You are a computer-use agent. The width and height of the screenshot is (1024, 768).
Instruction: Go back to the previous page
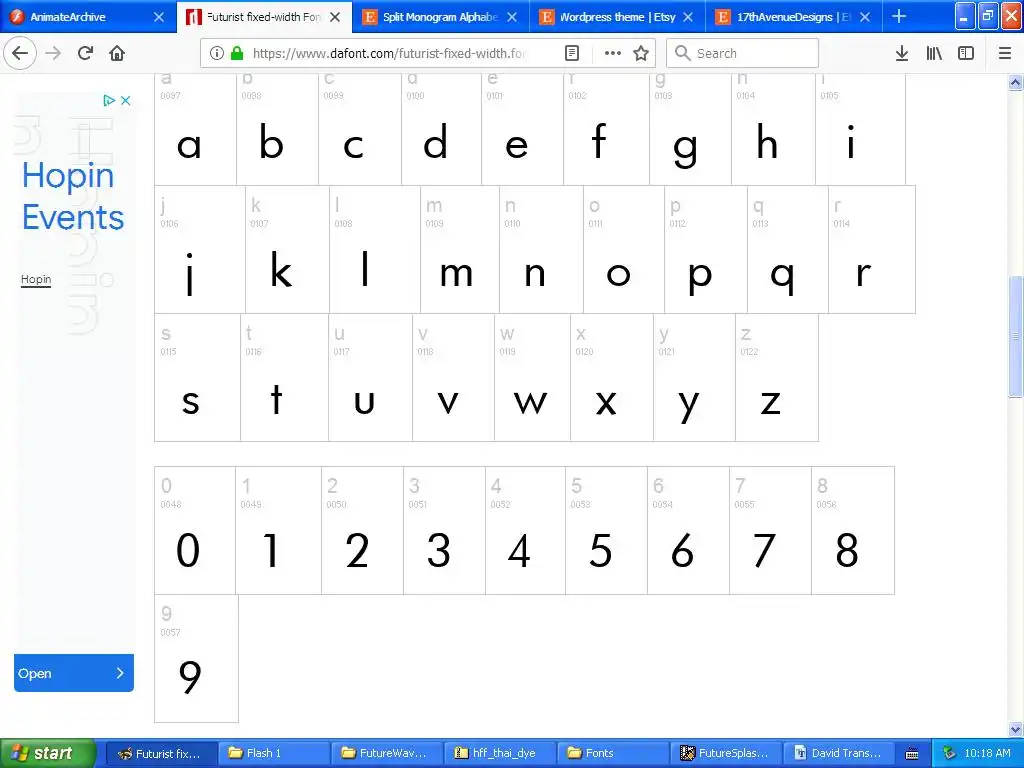tap(20, 53)
